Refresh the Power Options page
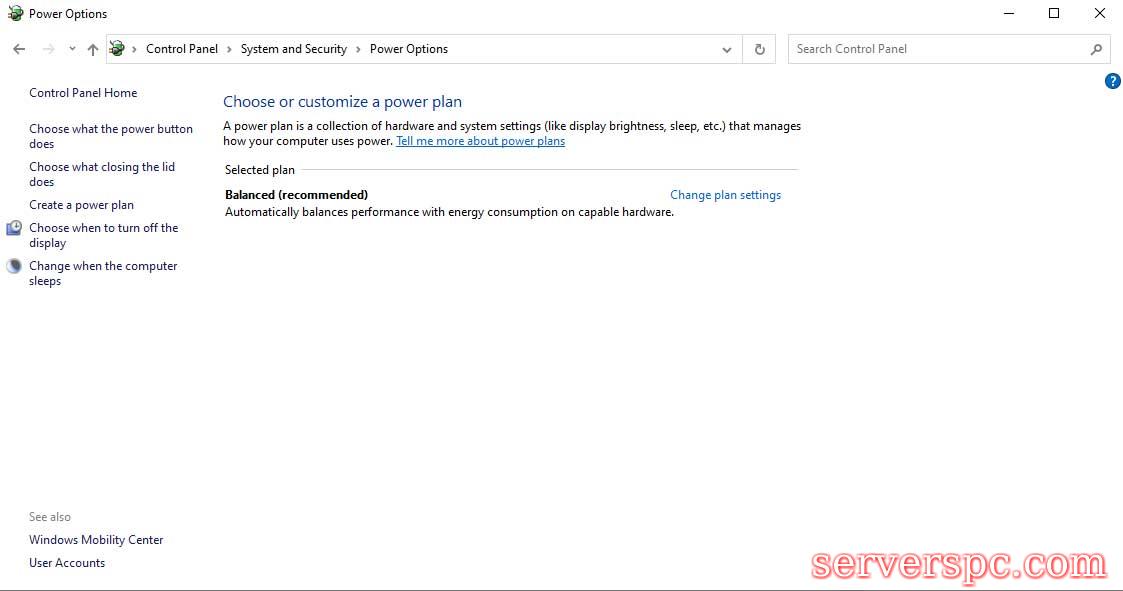The image size is (1123, 591). pyautogui.click(x=759, y=49)
